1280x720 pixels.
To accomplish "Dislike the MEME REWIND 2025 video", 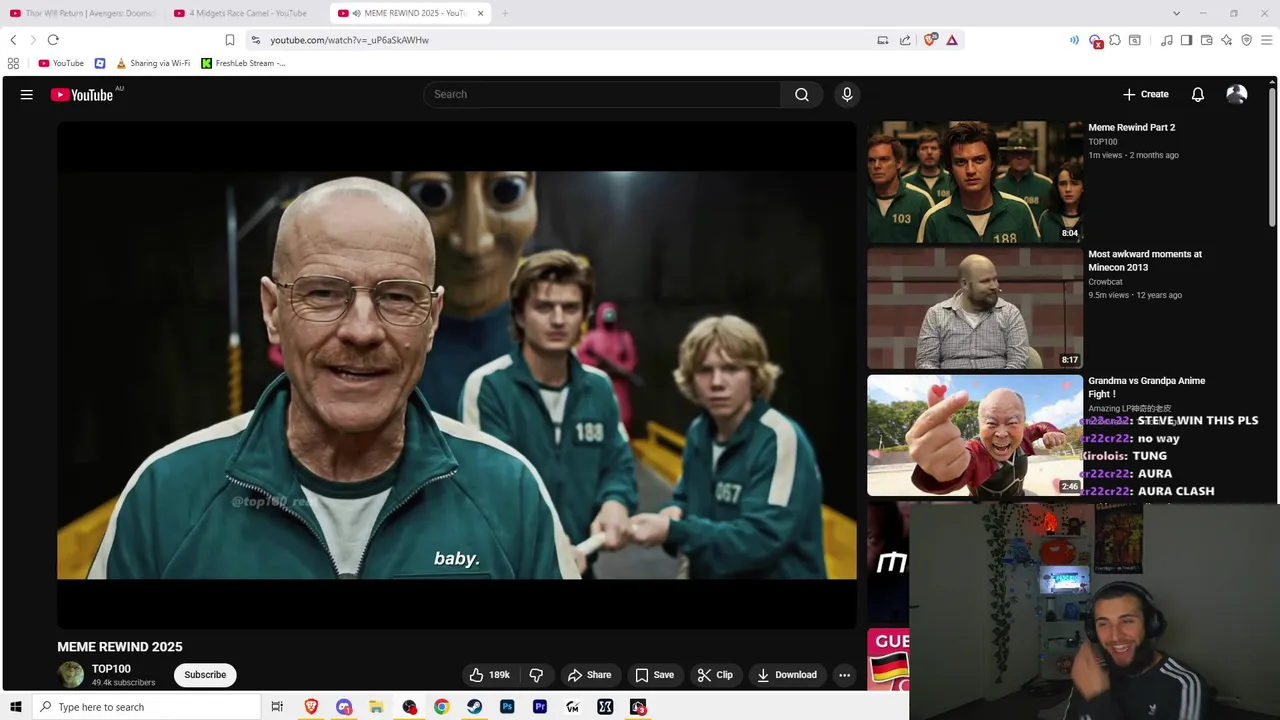I will click(536, 675).
